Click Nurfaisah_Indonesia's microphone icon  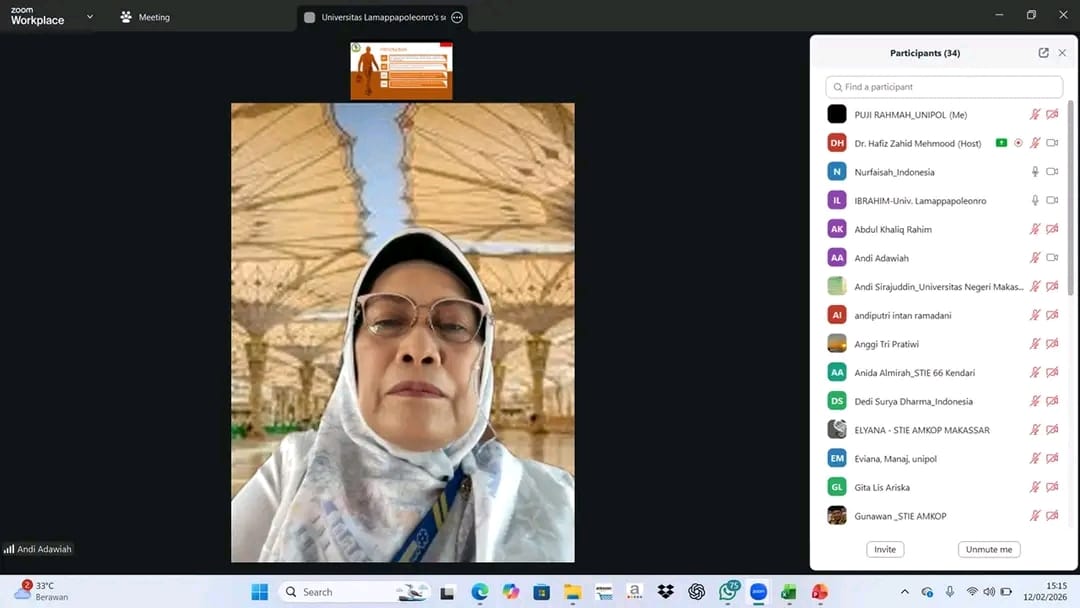pos(1035,172)
